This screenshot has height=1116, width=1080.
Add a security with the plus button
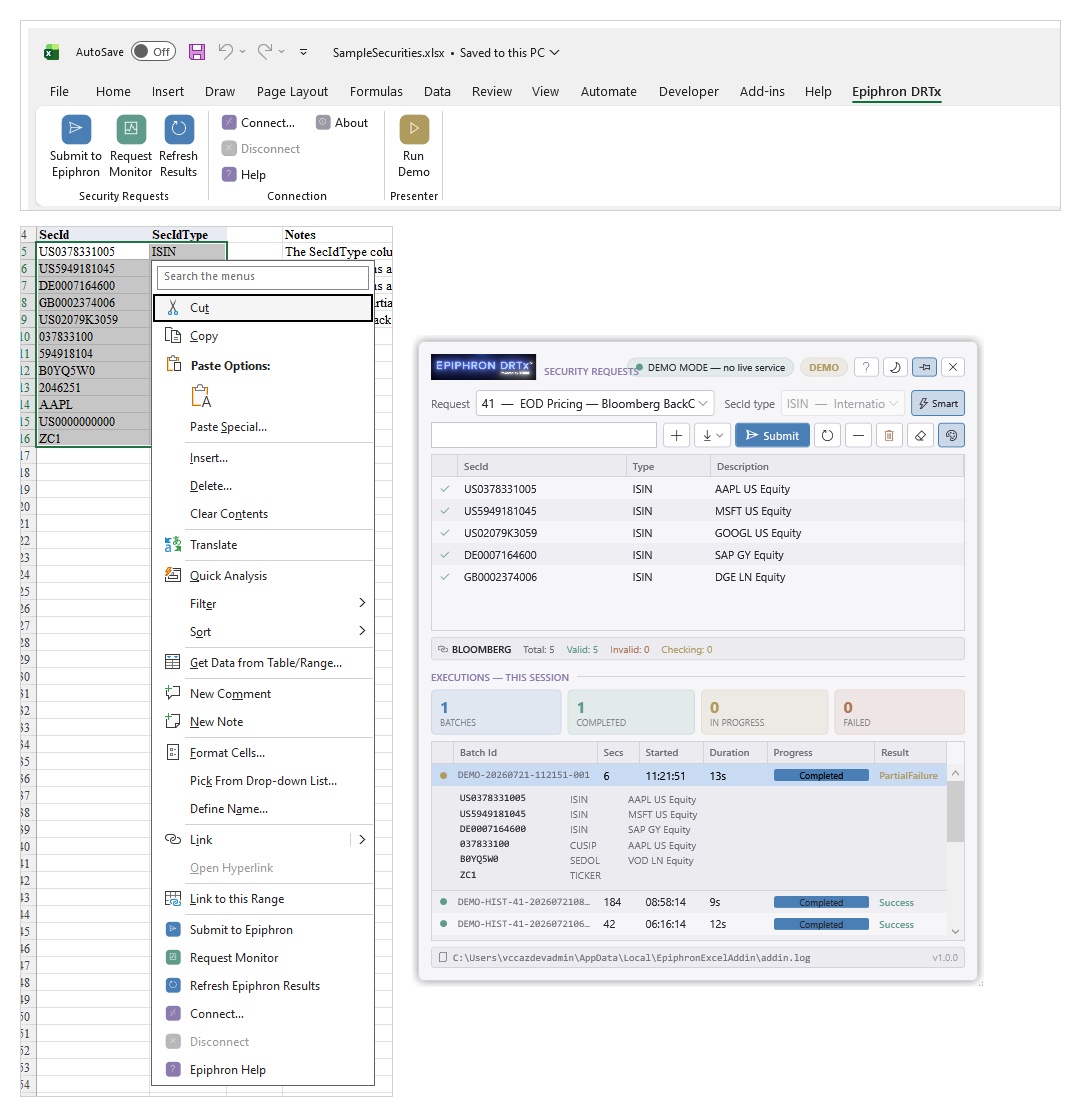[676, 436]
